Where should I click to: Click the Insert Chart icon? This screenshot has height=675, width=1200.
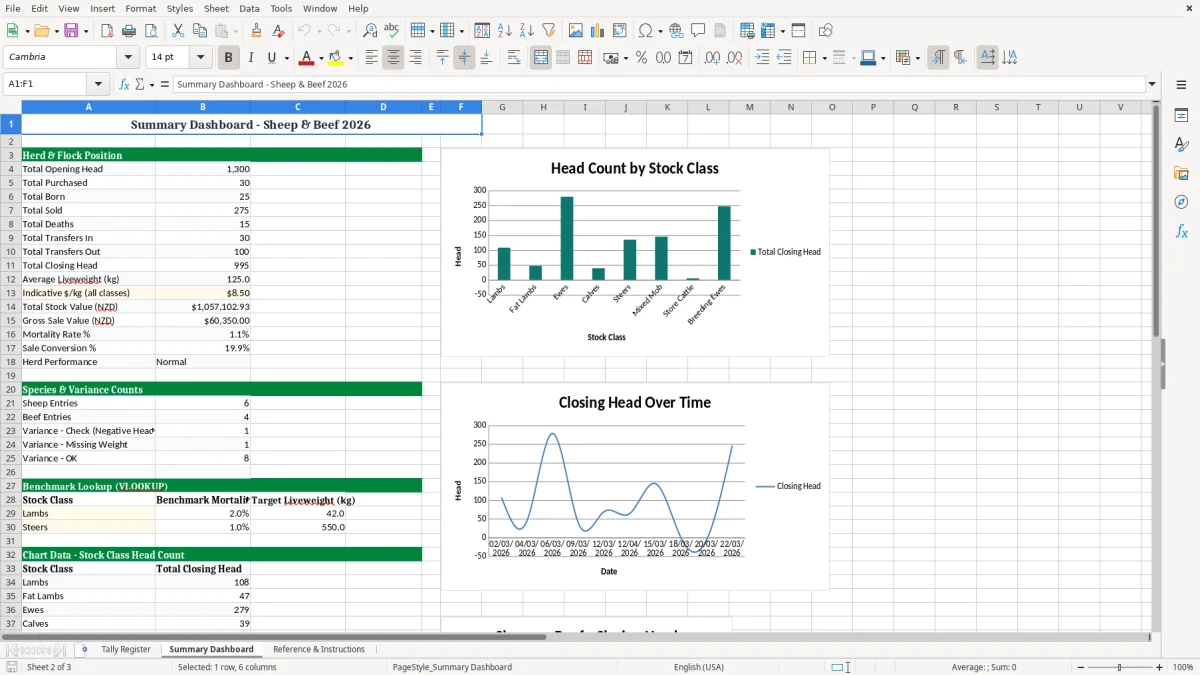point(598,31)
